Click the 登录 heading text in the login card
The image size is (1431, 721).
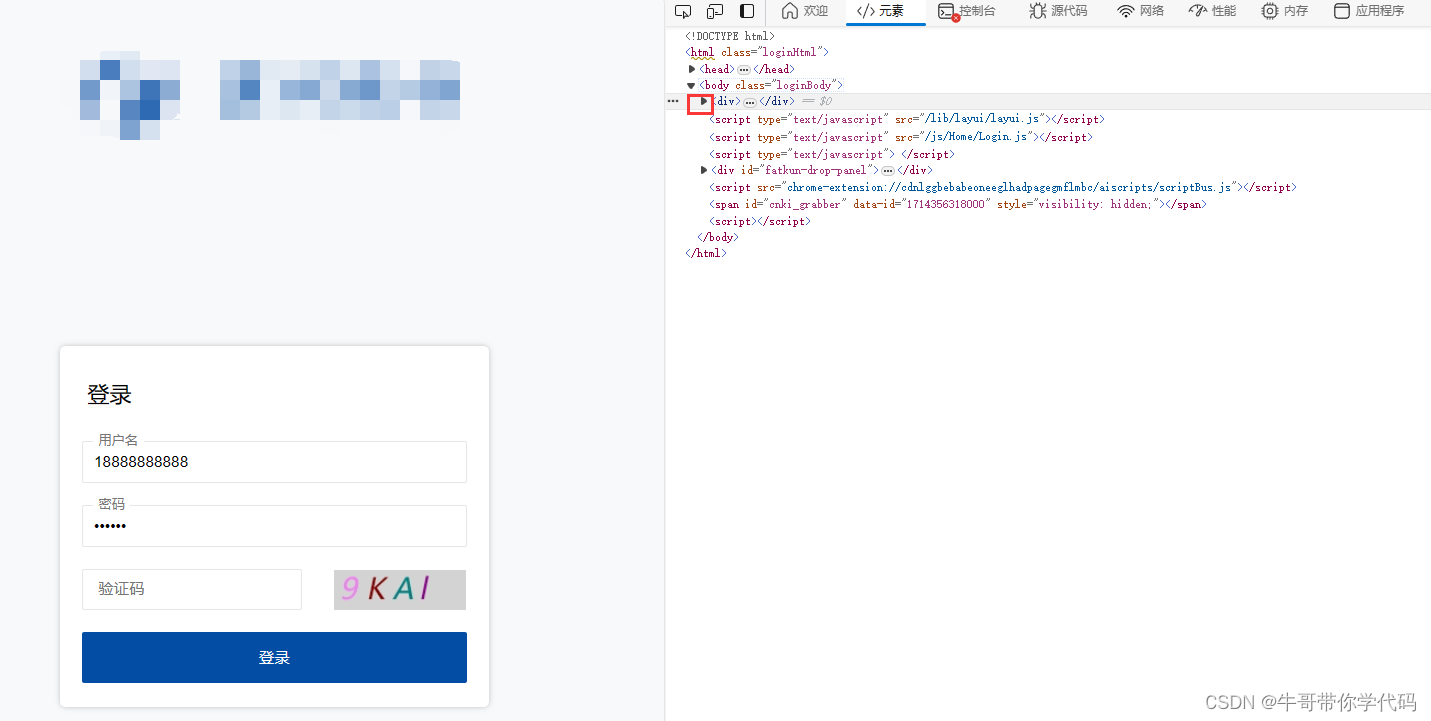tap(109, 395)
